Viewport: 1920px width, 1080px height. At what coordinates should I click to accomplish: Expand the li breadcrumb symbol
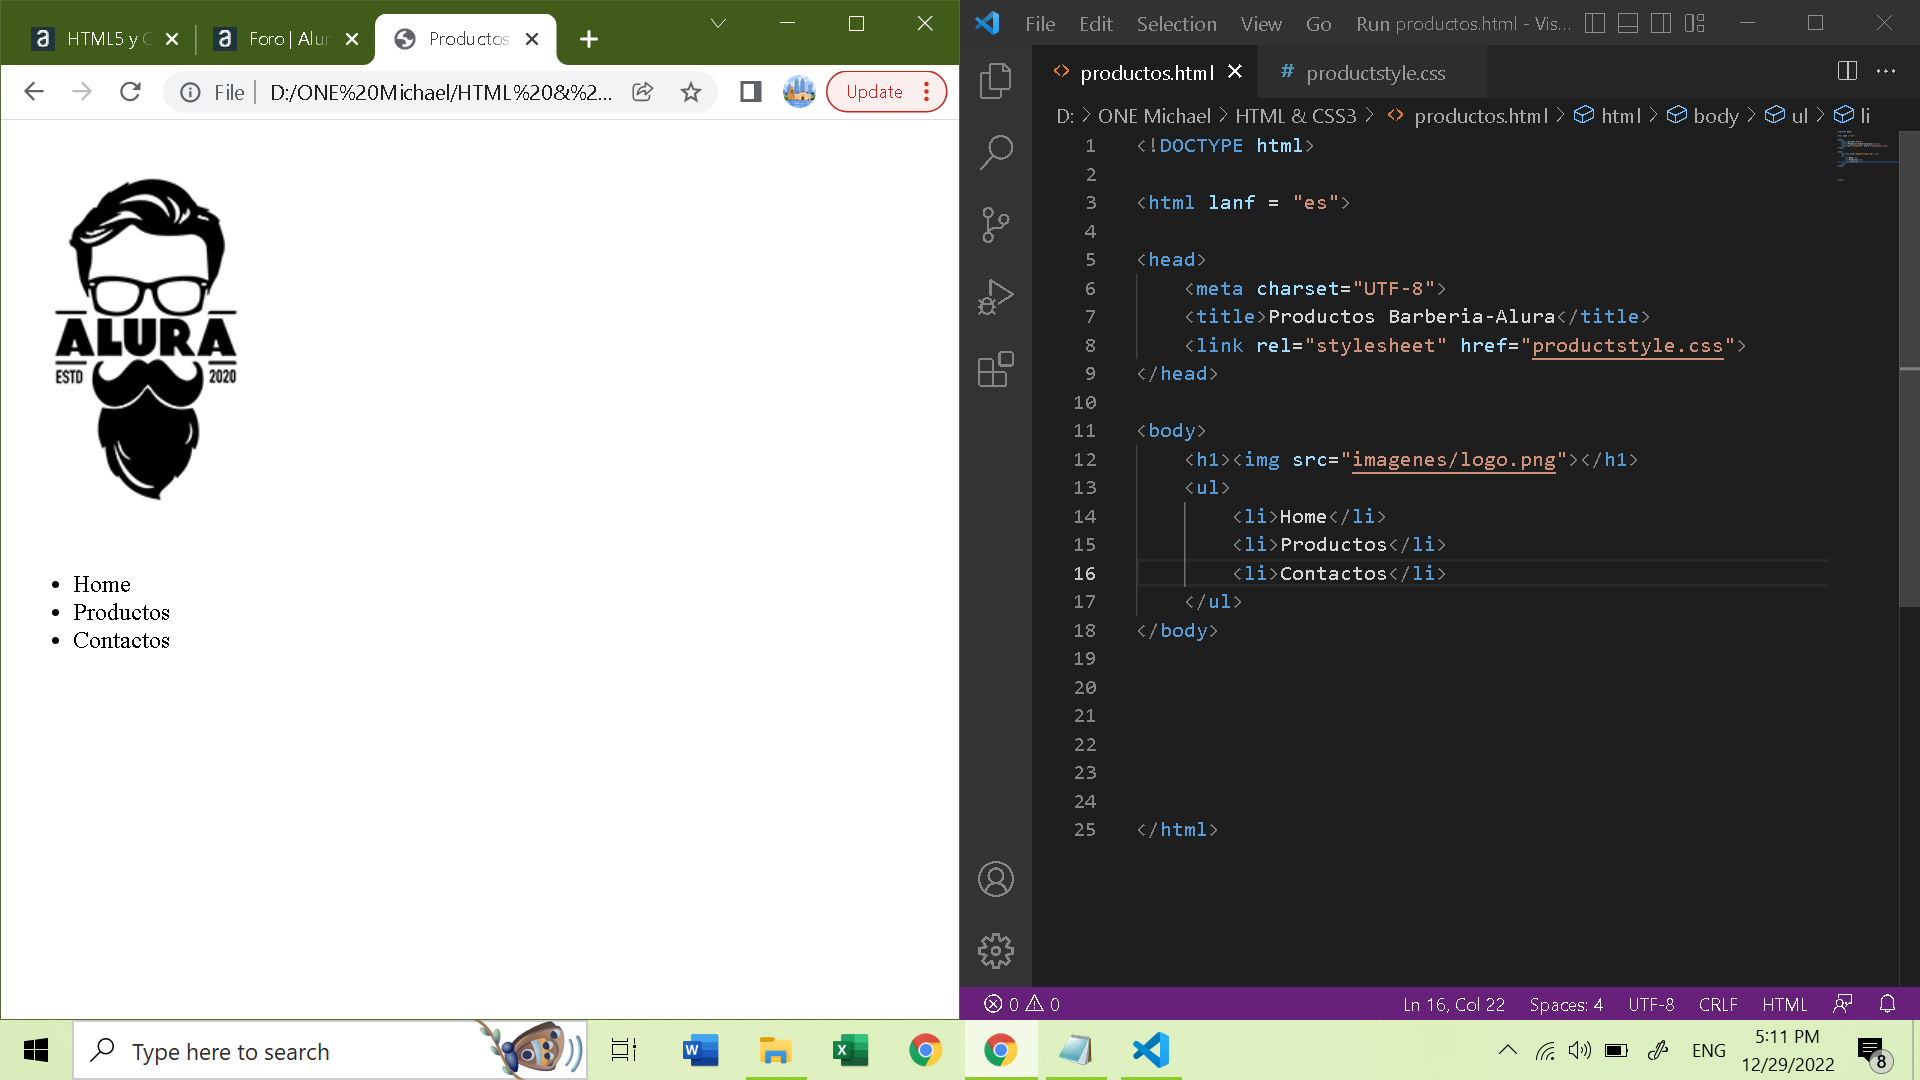click(x=1853, y=116)
